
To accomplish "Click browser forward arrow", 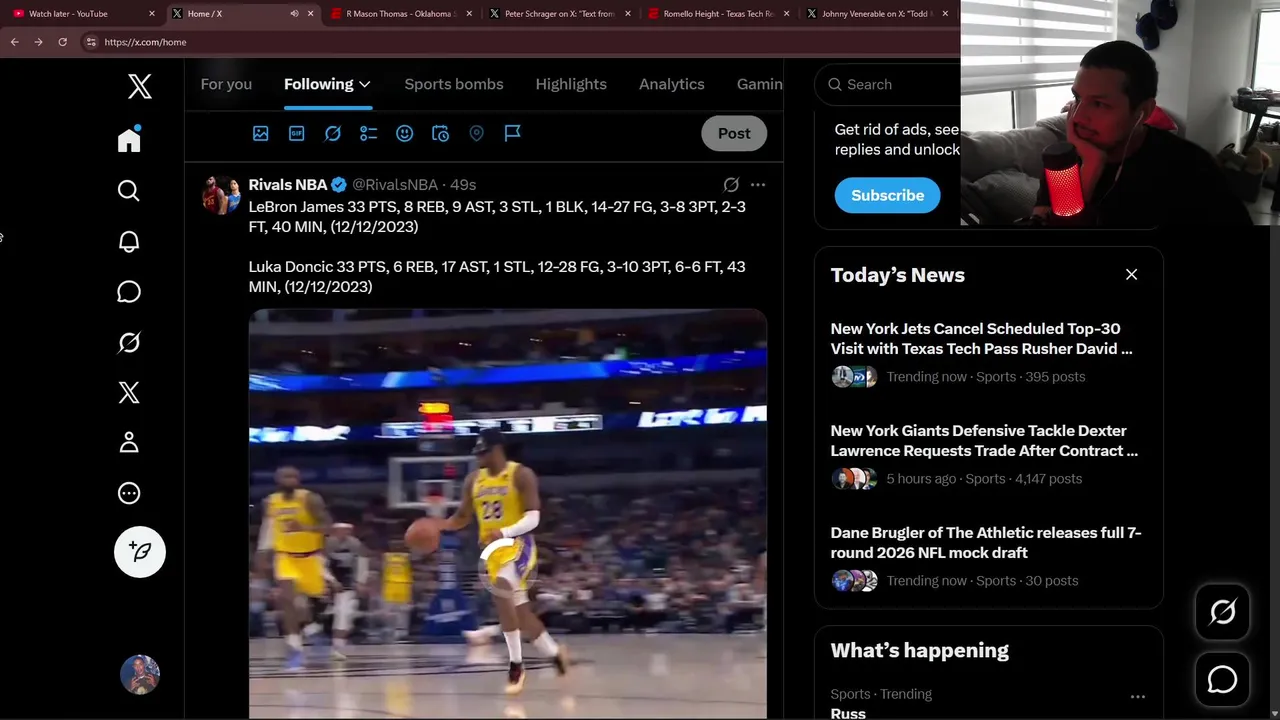I will pyautogui.click(x=38, y=42).
